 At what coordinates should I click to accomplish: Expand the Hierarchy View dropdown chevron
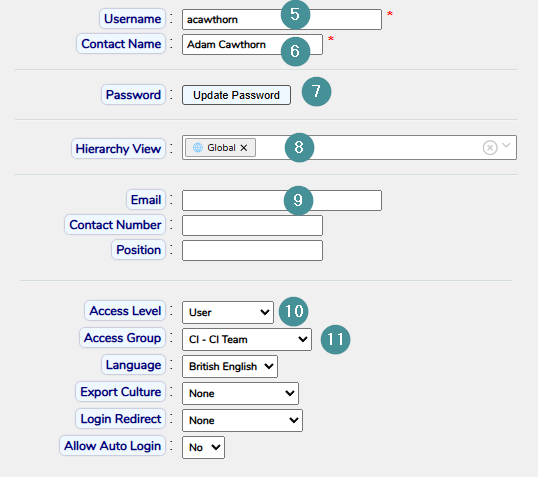pos(506,146)
